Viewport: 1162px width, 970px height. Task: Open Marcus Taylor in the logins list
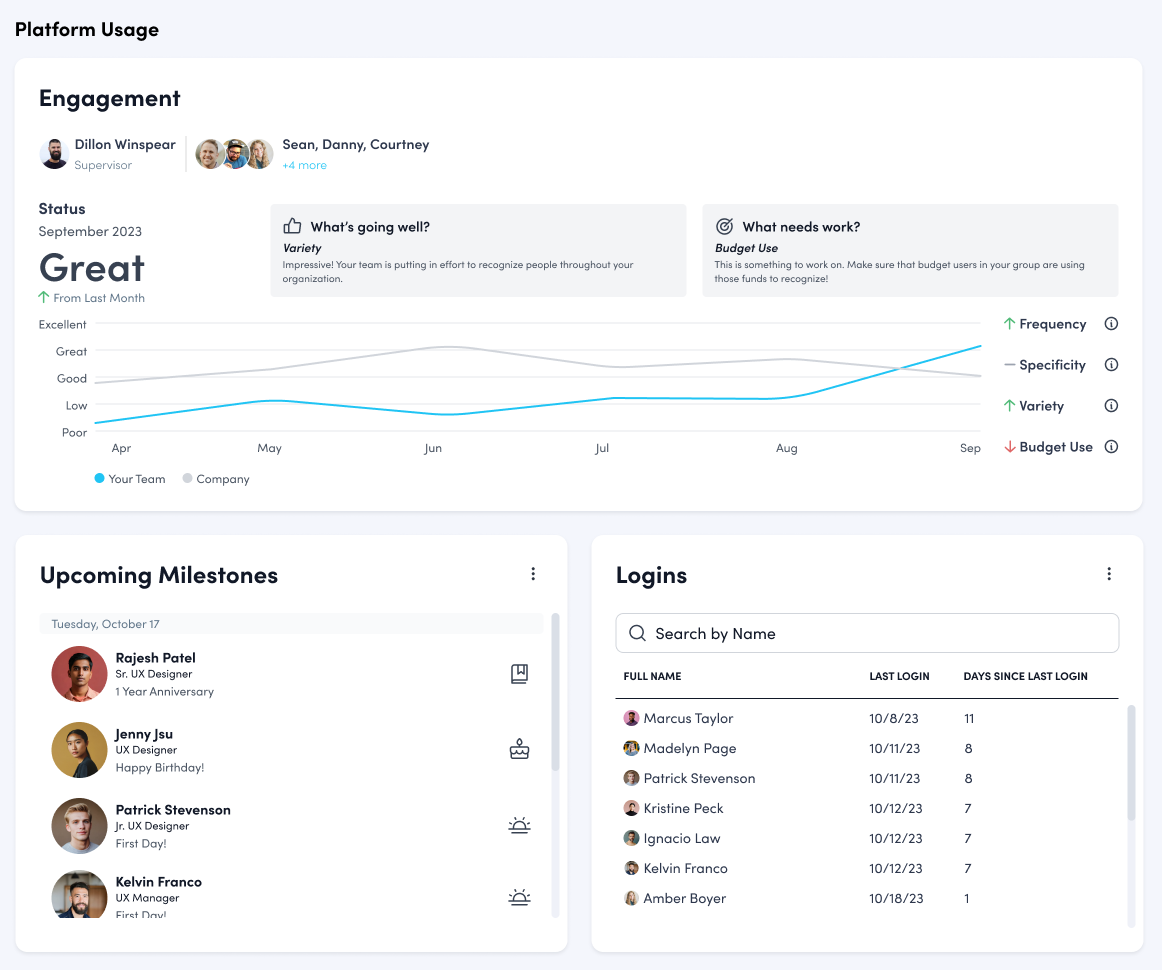pyautogui.click(x=688, y=718)
